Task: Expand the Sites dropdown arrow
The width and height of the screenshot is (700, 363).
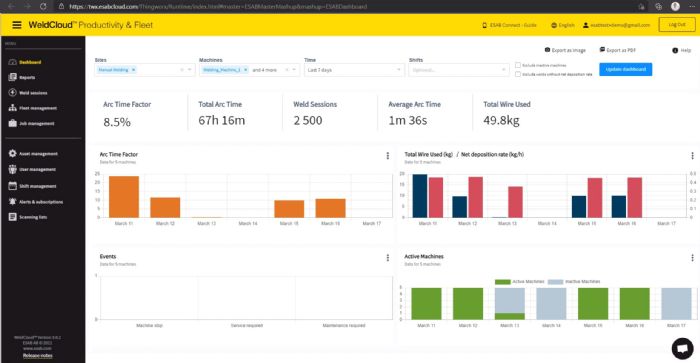Action: pos(190,70)
